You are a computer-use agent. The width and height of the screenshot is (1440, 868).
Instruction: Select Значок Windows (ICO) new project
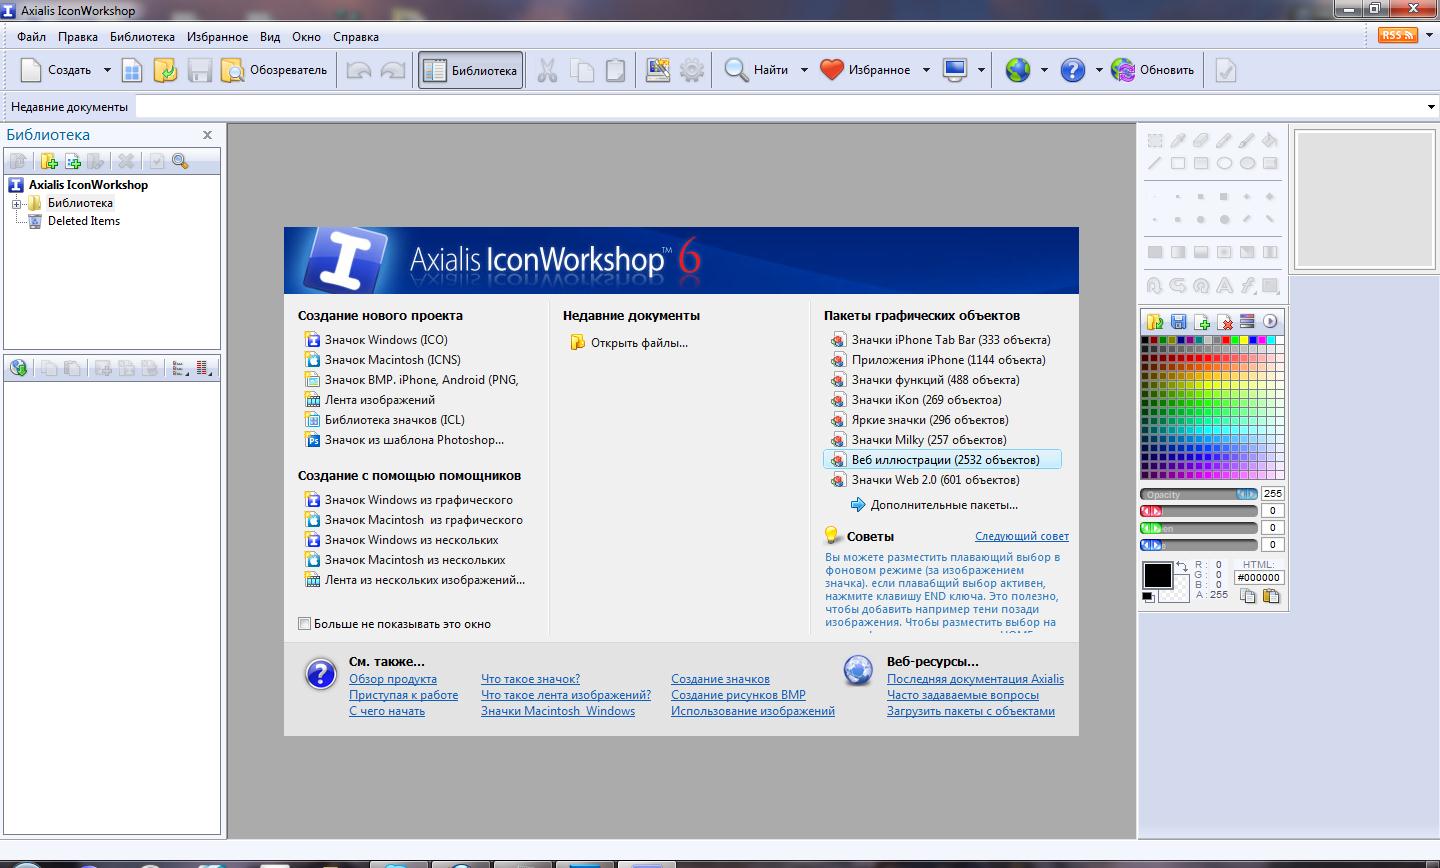tap(386, 340)
